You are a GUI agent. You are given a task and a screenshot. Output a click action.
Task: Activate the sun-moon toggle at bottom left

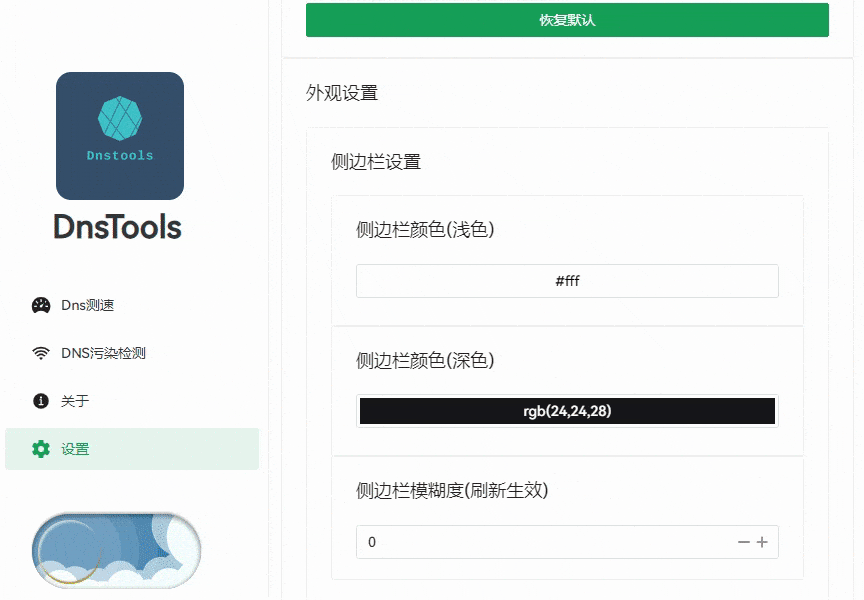click(115, 550)
